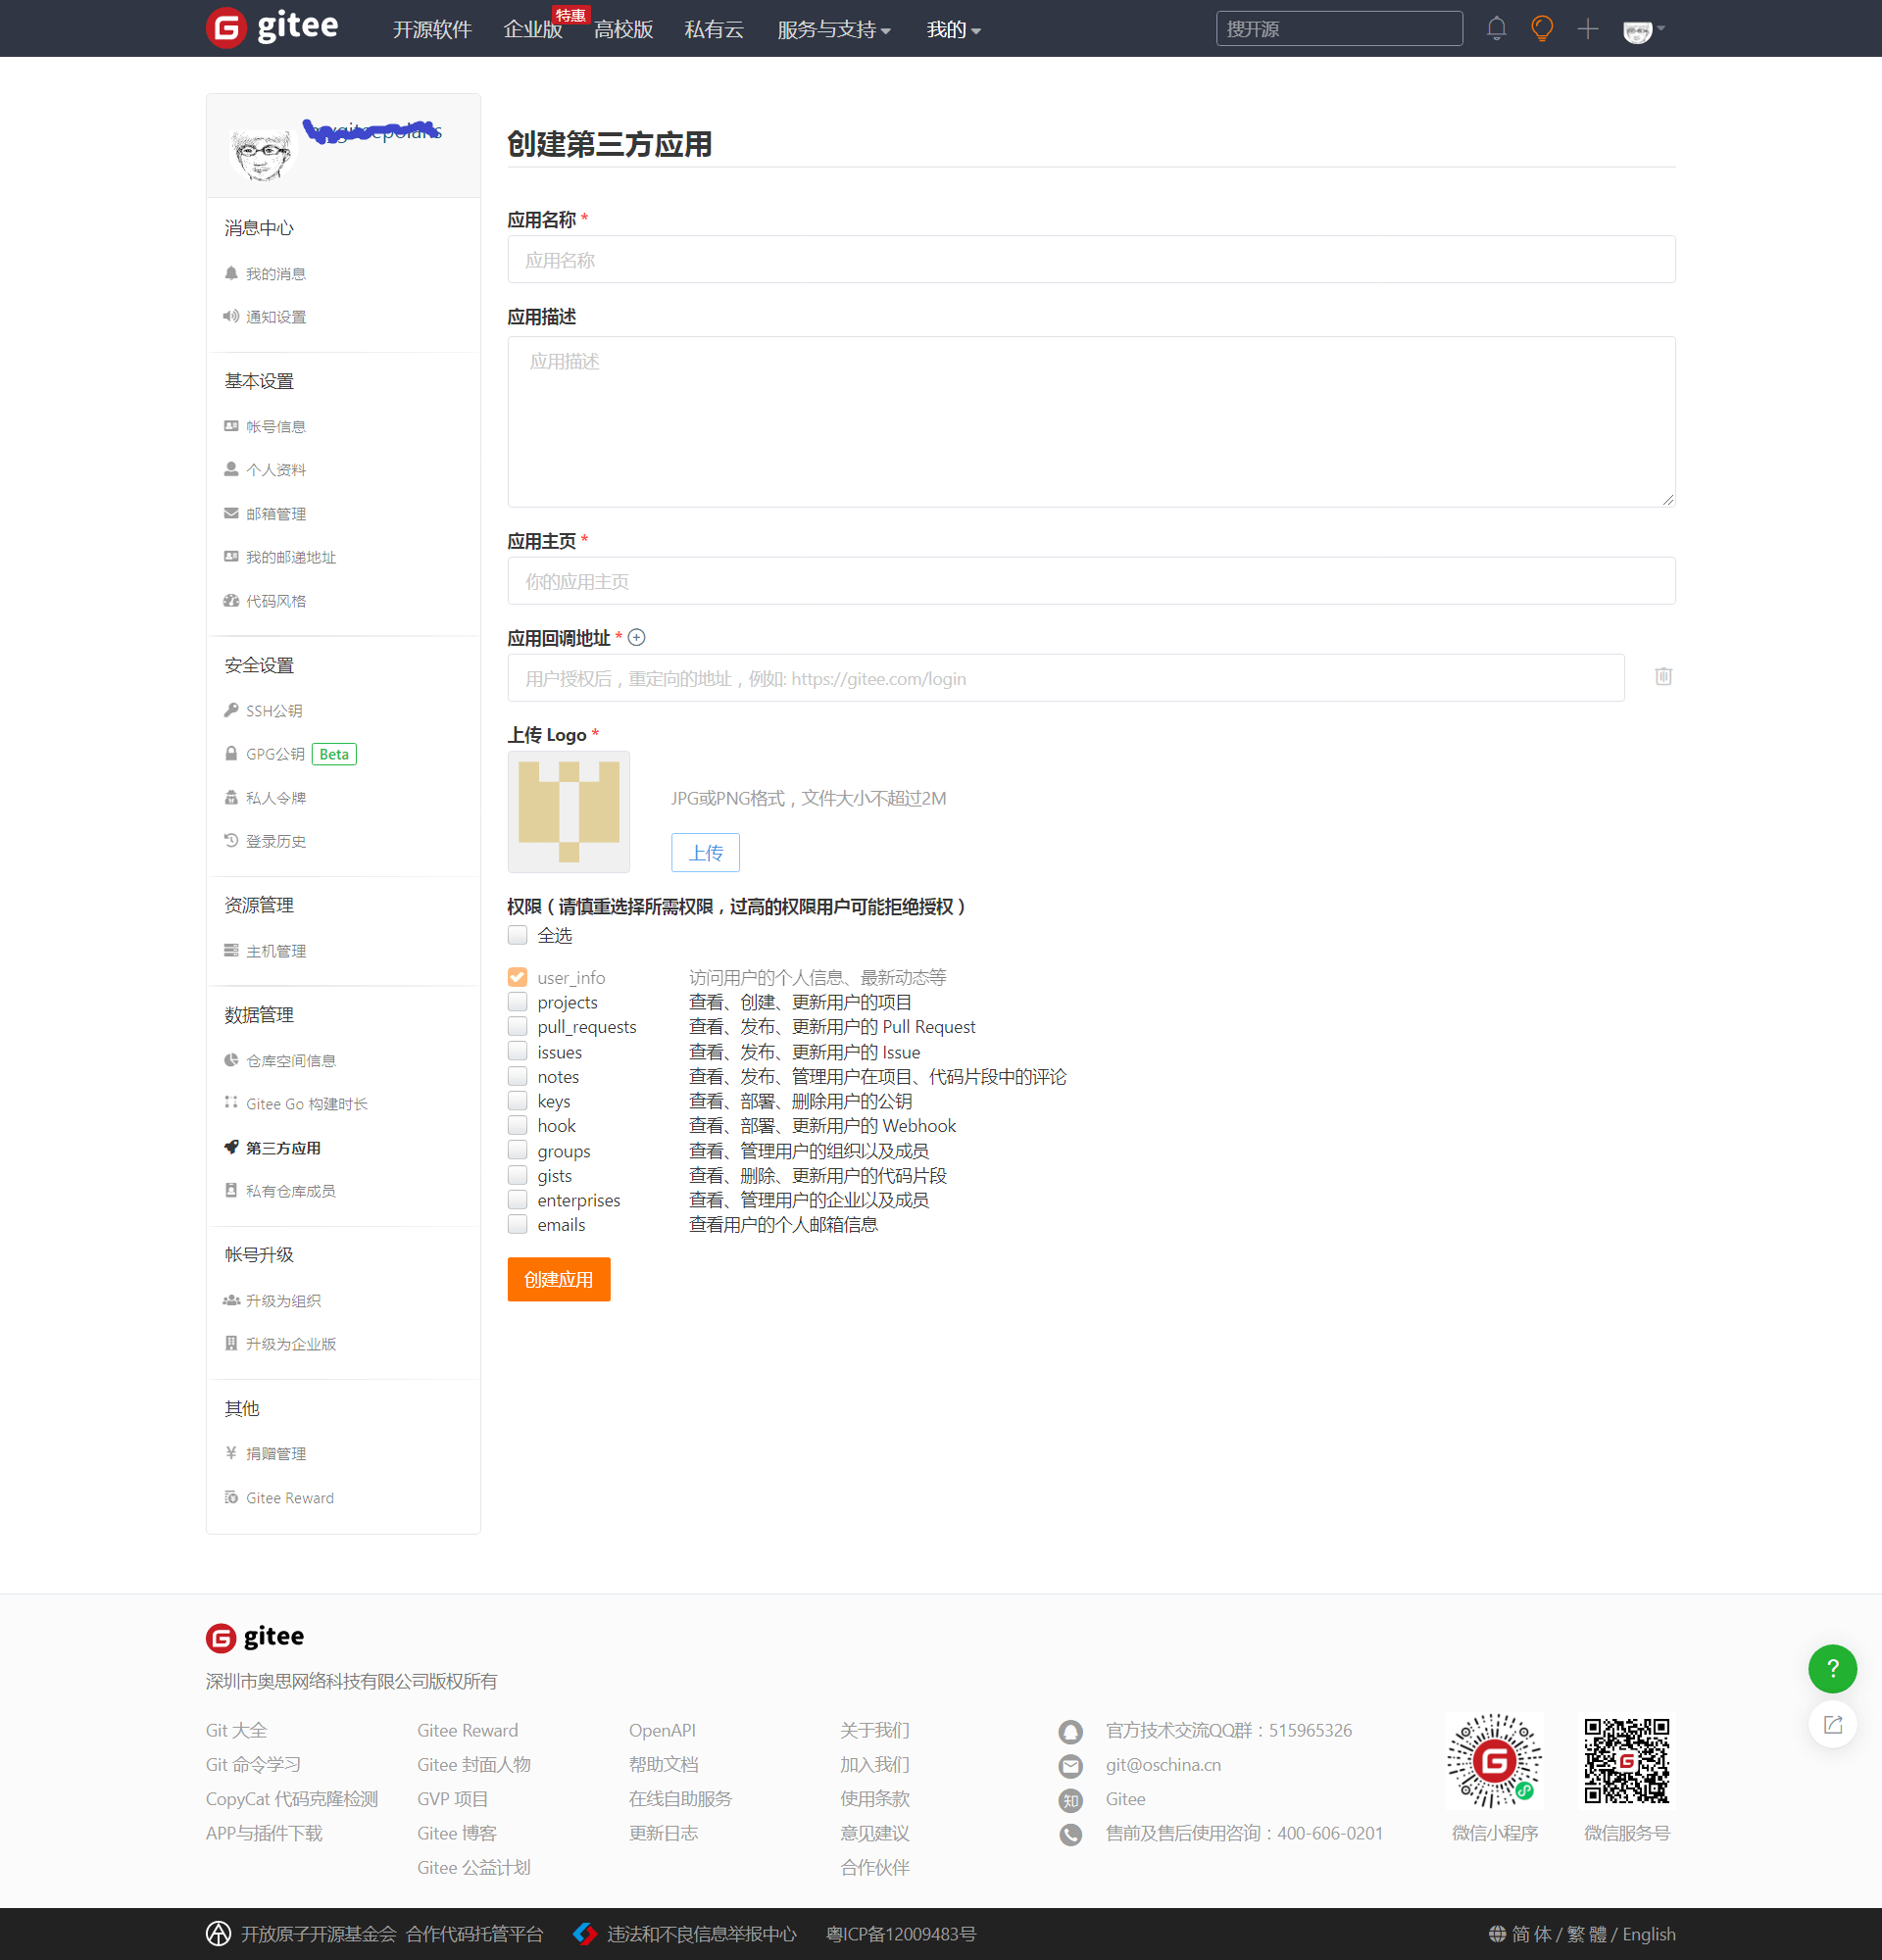Click the trash icon beside callback address
Image resolution: width=1882 pixels, height=1960 pixels.
pyautogui.click(x=1663, y=677)
